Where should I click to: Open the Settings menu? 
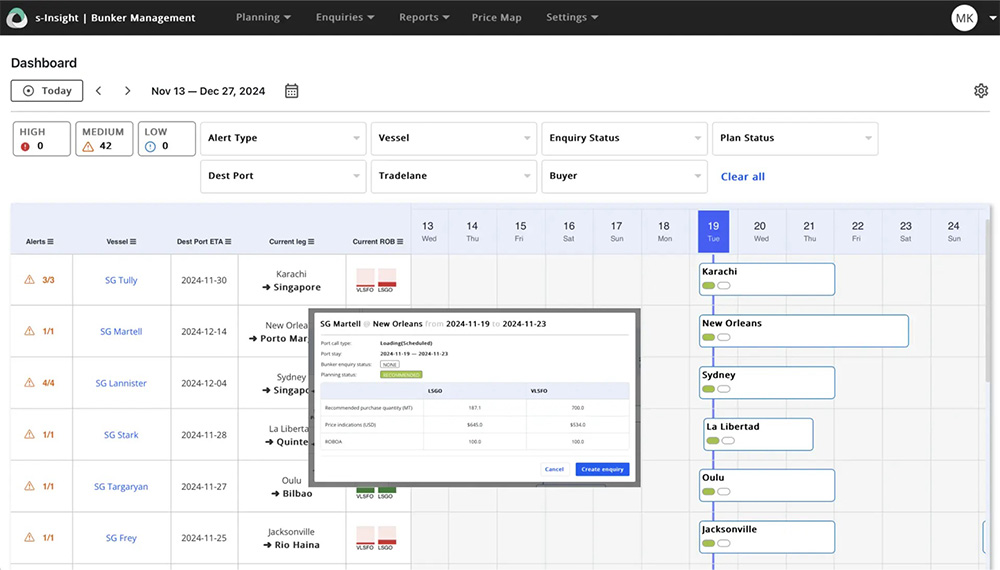tap(572, 17)
